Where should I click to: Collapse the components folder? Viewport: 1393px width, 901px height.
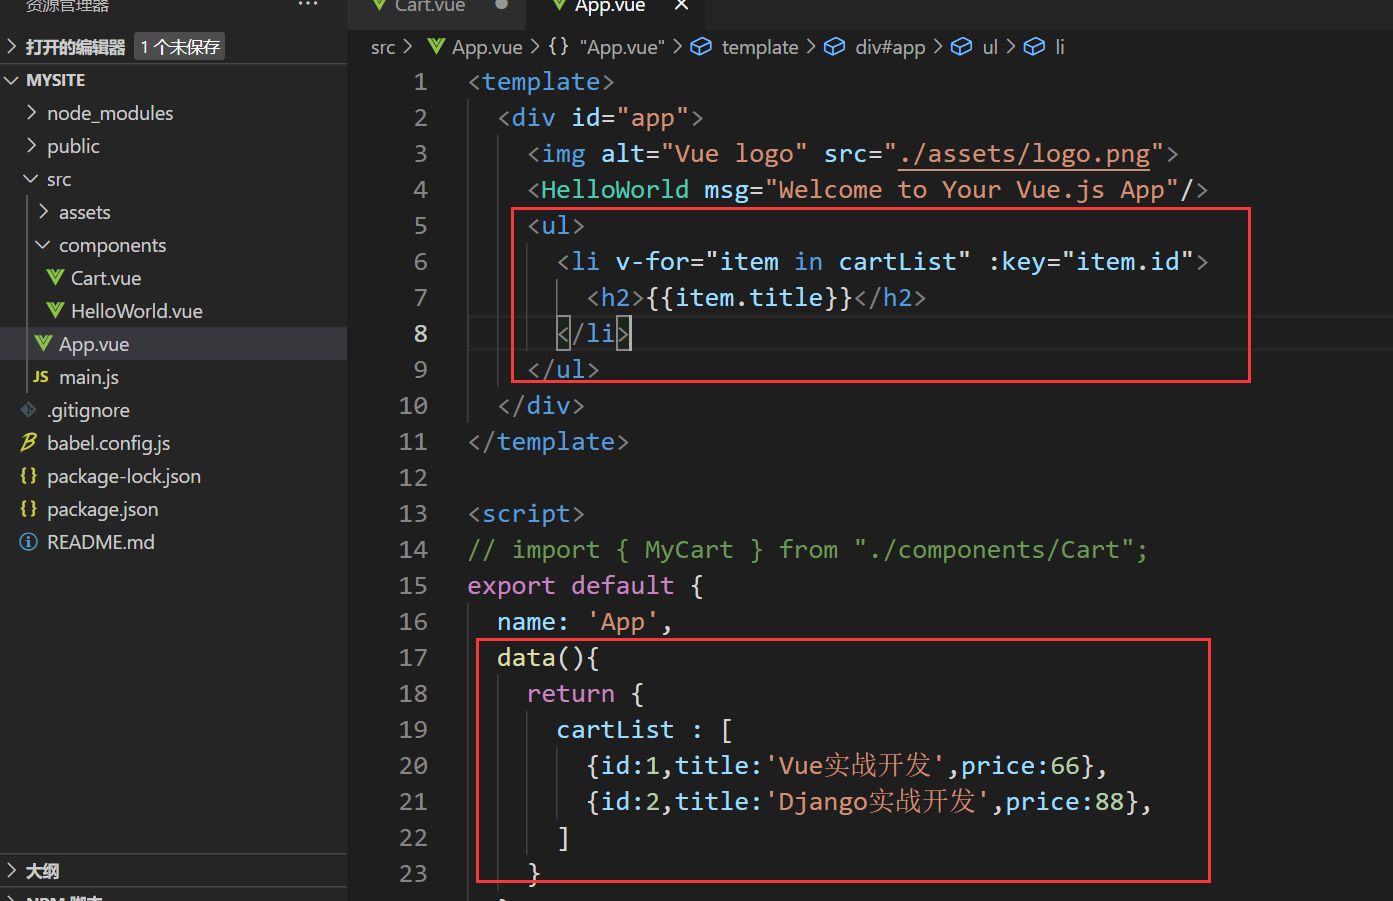point(112,246)
